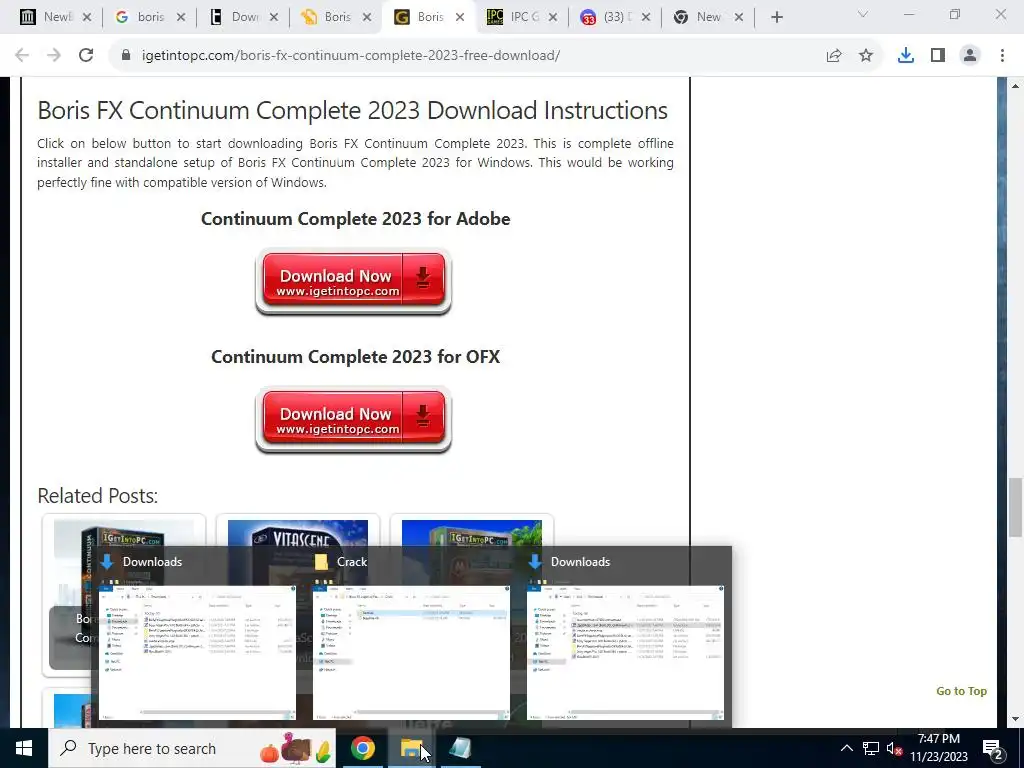Switch to the IPC Games tab
Image resolution: width=1024 pixels, height=768 pixels.
(520, 17)
